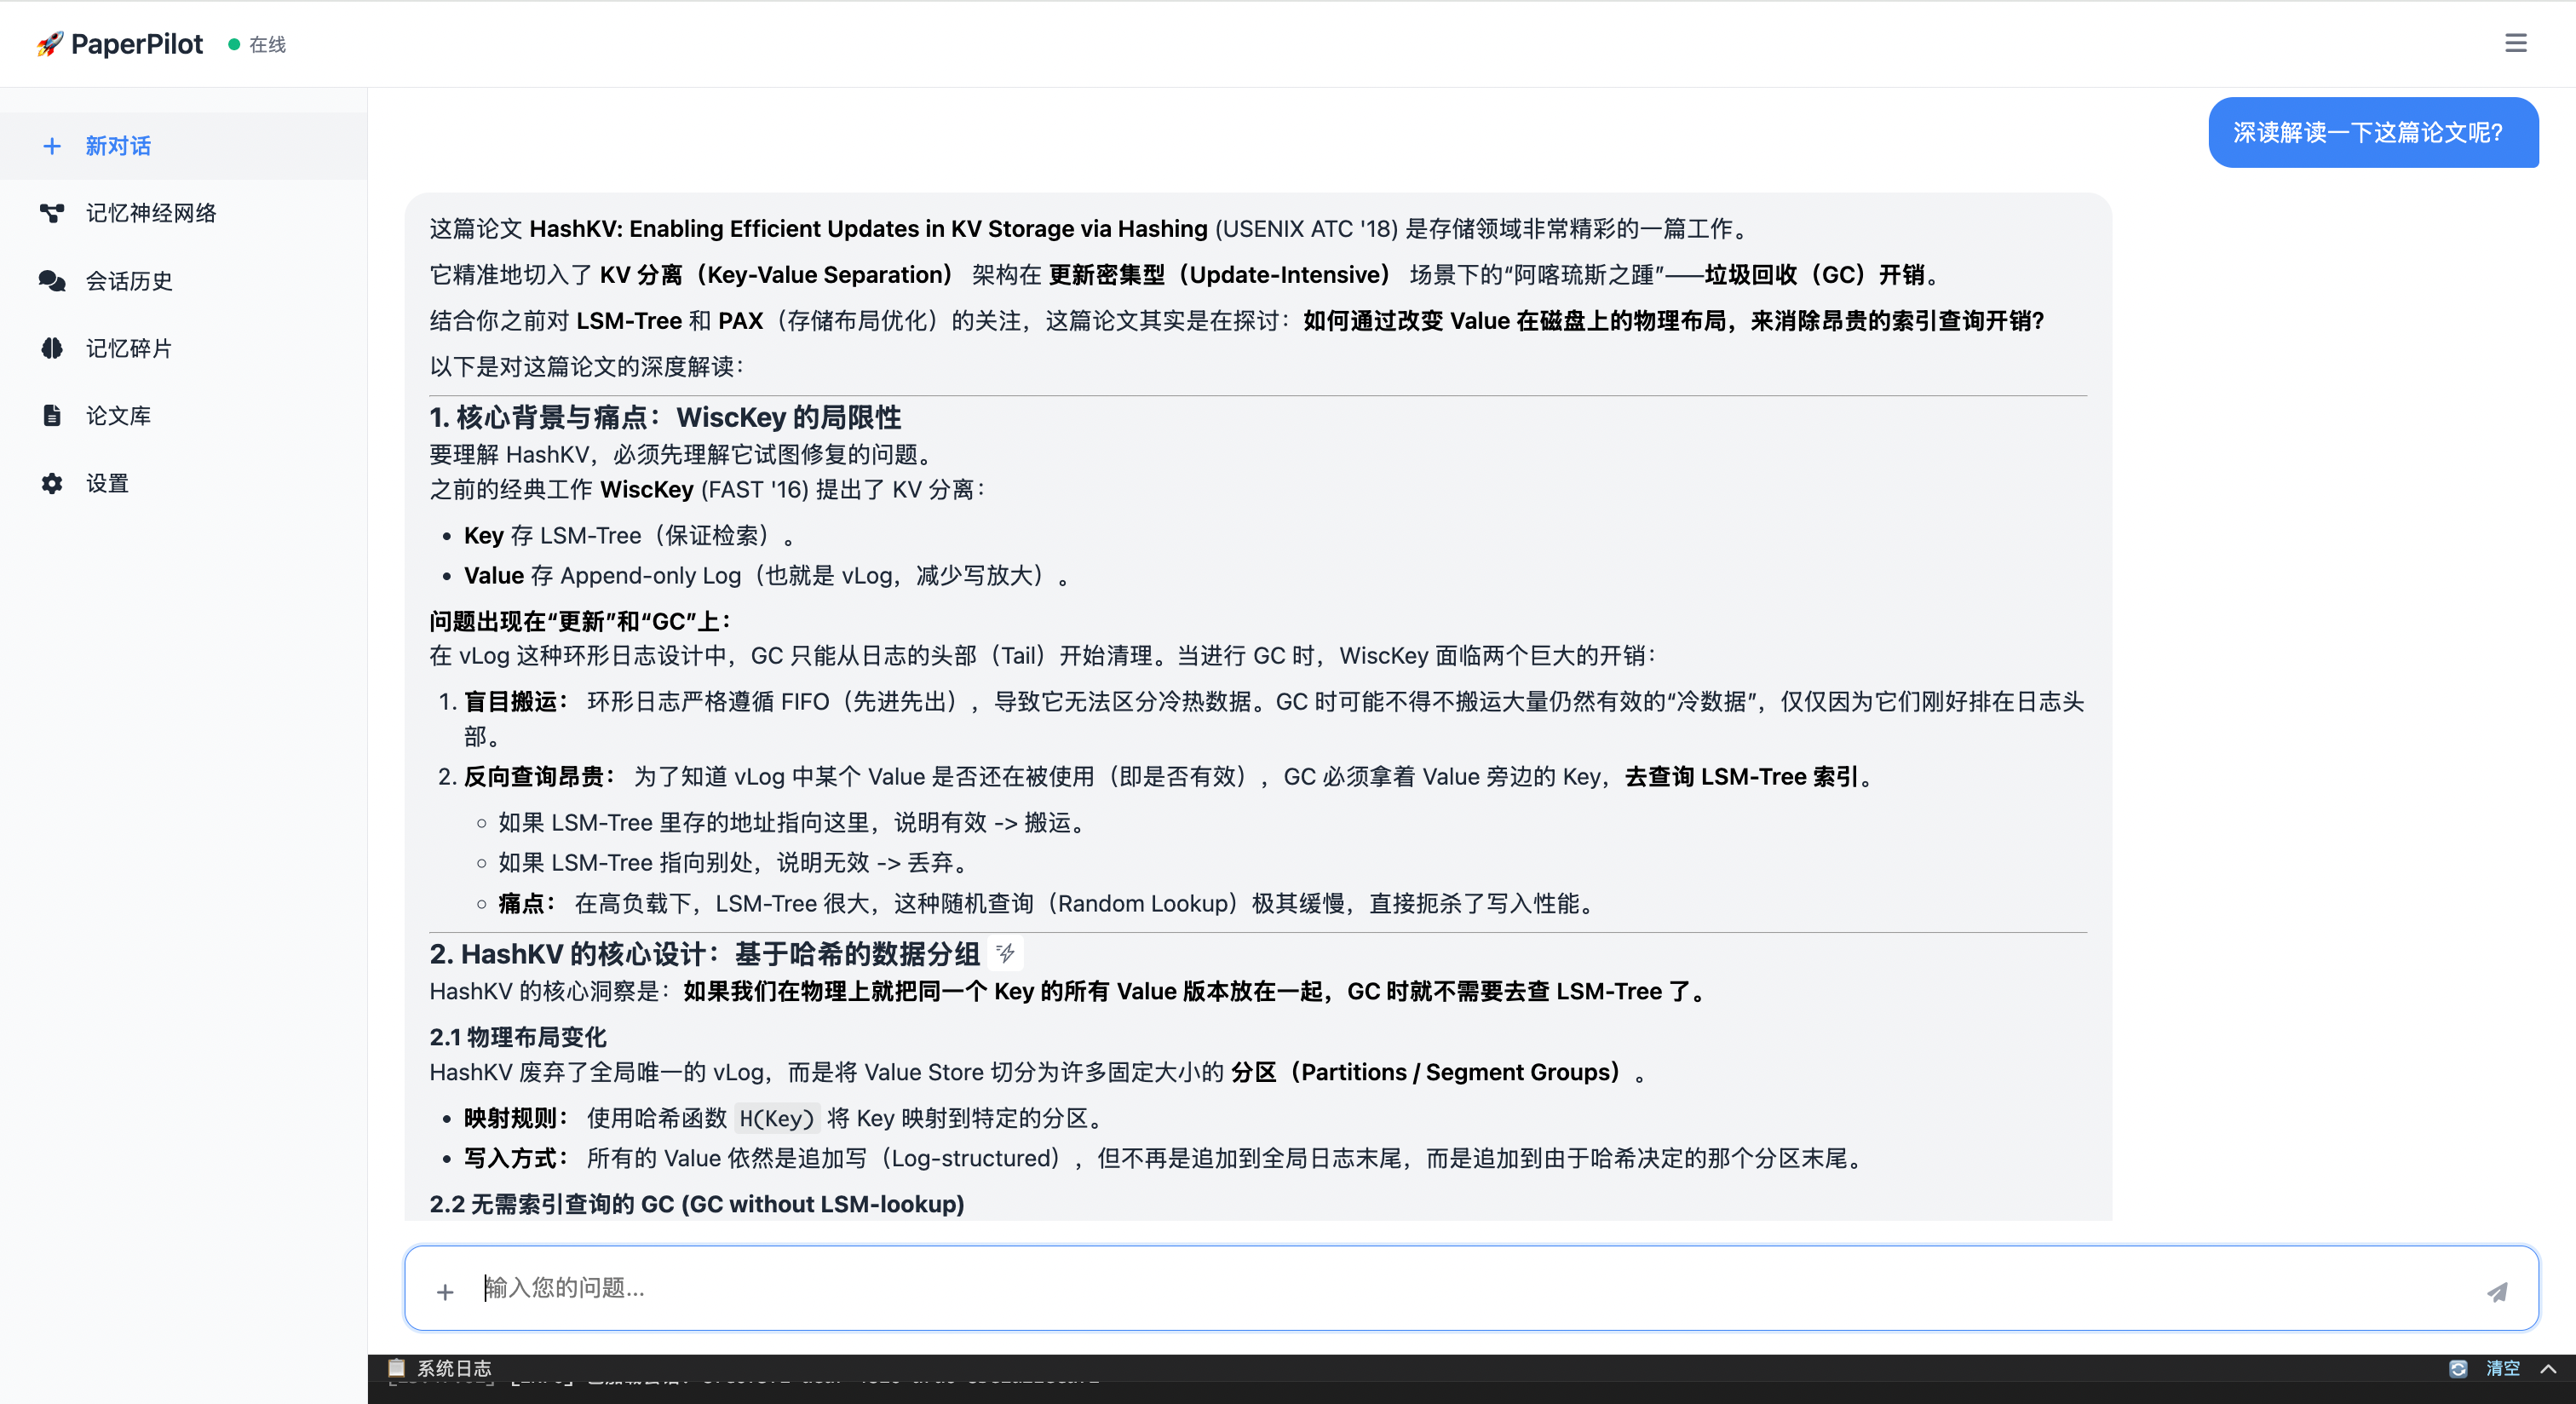
Task: Click the attachment plus icon in input box
Action: [445, 1292]
